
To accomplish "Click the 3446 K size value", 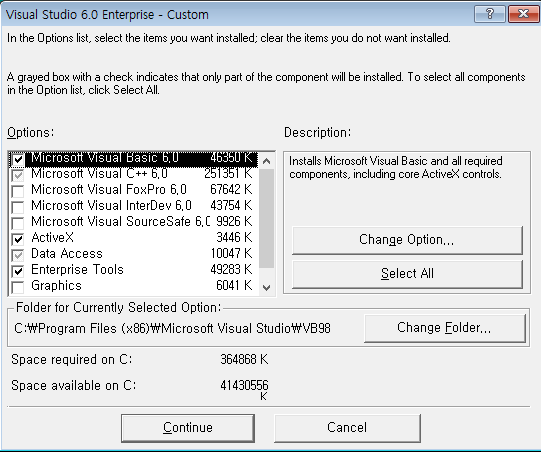I will pyautogui.click(x=234, y=237).
